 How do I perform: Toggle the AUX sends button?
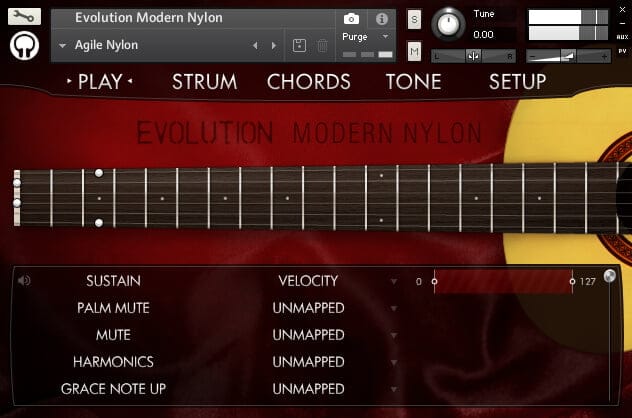[622, 37]
